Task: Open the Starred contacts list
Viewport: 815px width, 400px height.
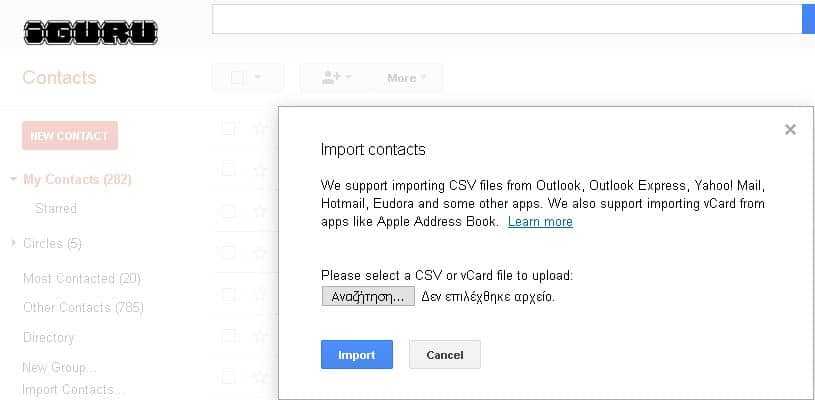Action: coord(56,208)
